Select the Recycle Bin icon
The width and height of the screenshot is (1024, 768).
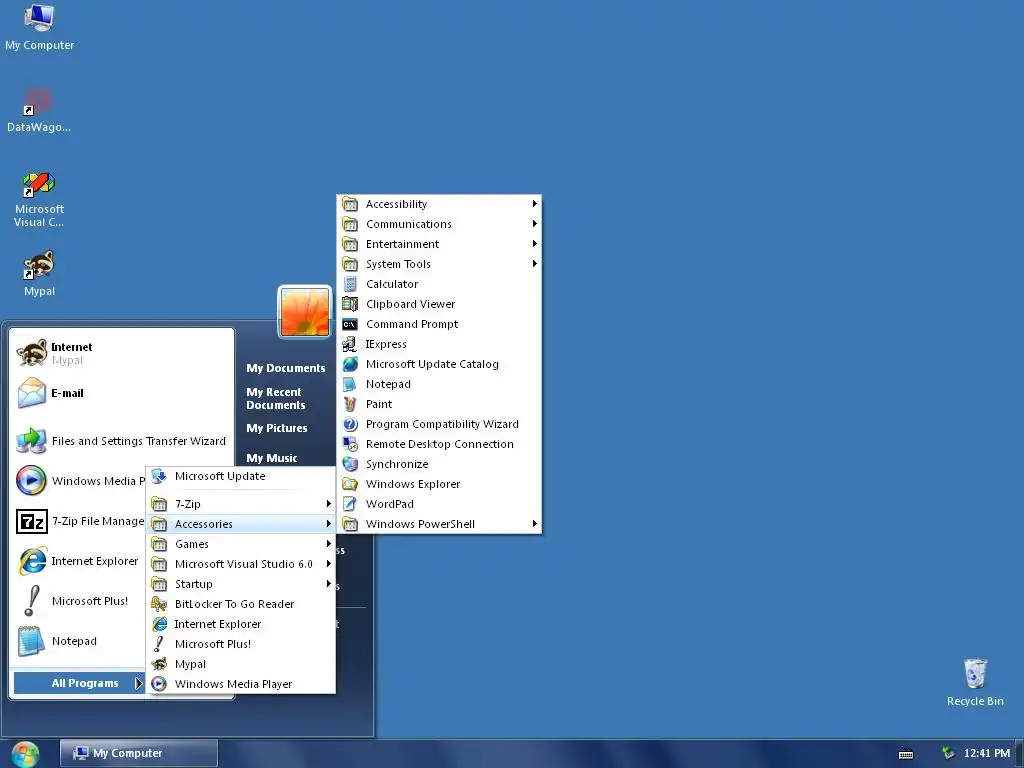coord(974,682)
